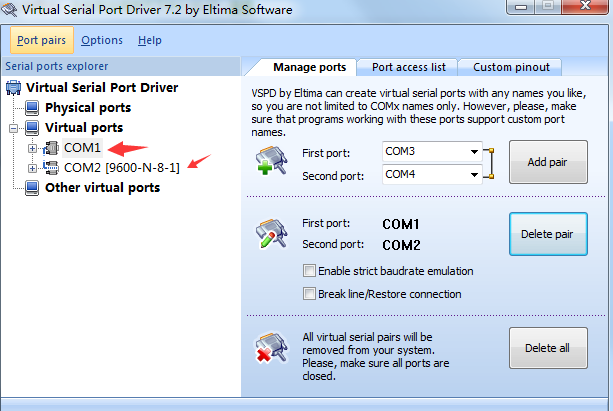Screen dimensions: 613x411
Task: Close the Virtual Serial Port Driver window
Action: pyautogui.click(x=585, y=6)
